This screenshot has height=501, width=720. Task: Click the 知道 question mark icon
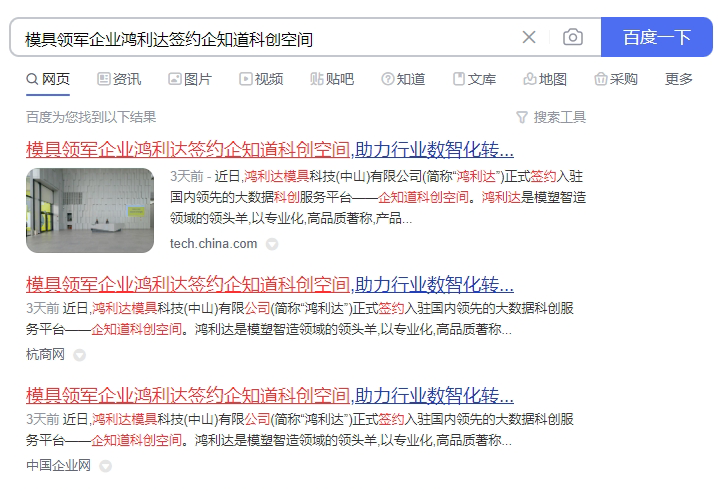388,79
